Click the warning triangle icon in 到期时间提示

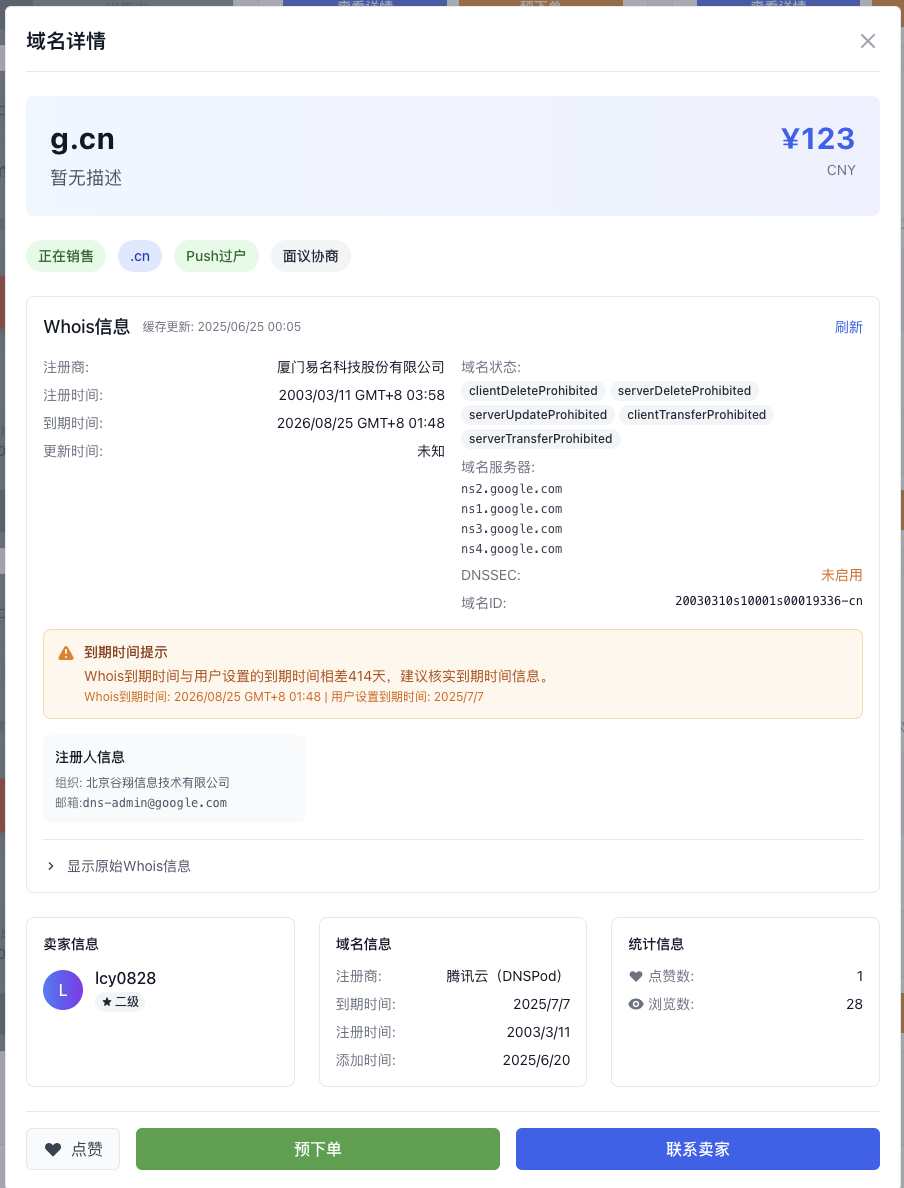[66, 653]
